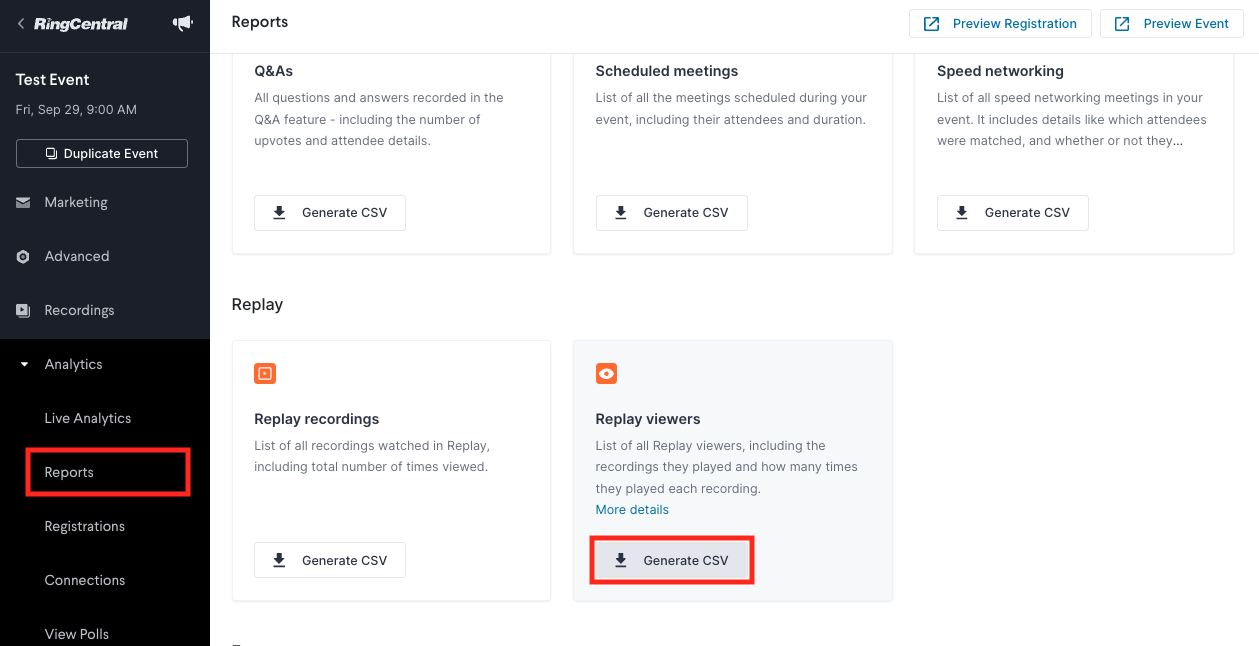Click the Duplicate Event button
1259x646 pixels.
[102, 154]
